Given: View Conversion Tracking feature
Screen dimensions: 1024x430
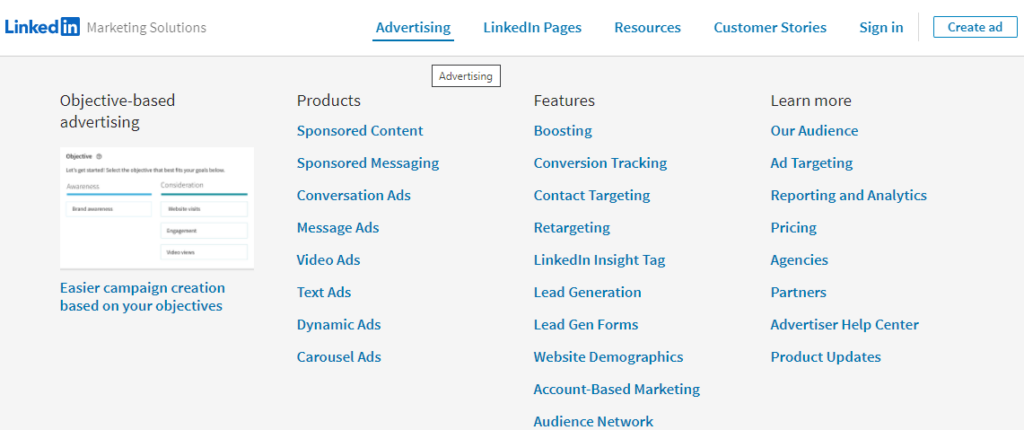Looking at the screenshot, I should click(600, 163).
